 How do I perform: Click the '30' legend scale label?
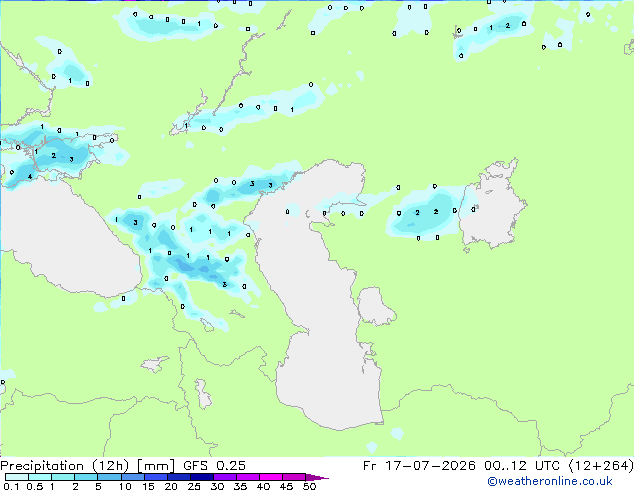[x=217, y=486]
